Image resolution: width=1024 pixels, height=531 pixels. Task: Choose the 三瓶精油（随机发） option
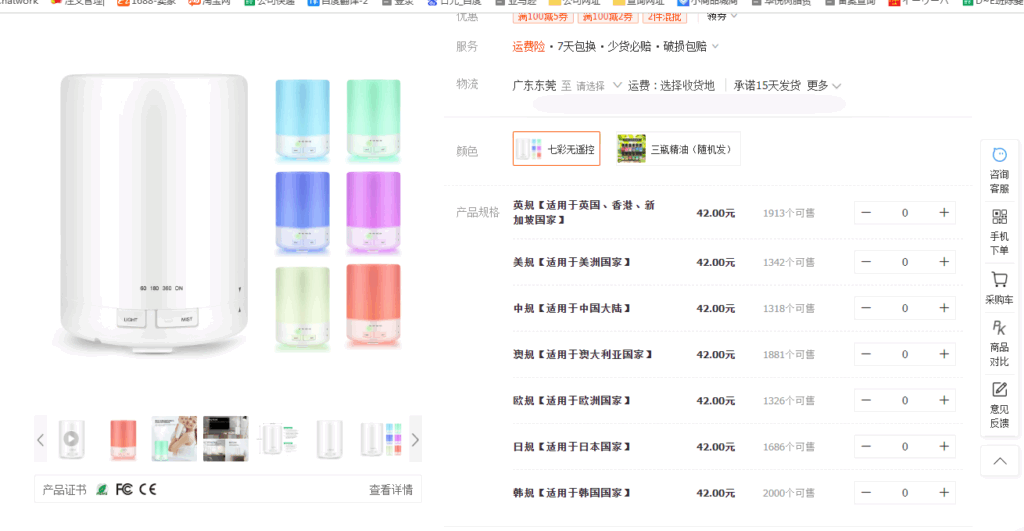click(x=678, y=149)
